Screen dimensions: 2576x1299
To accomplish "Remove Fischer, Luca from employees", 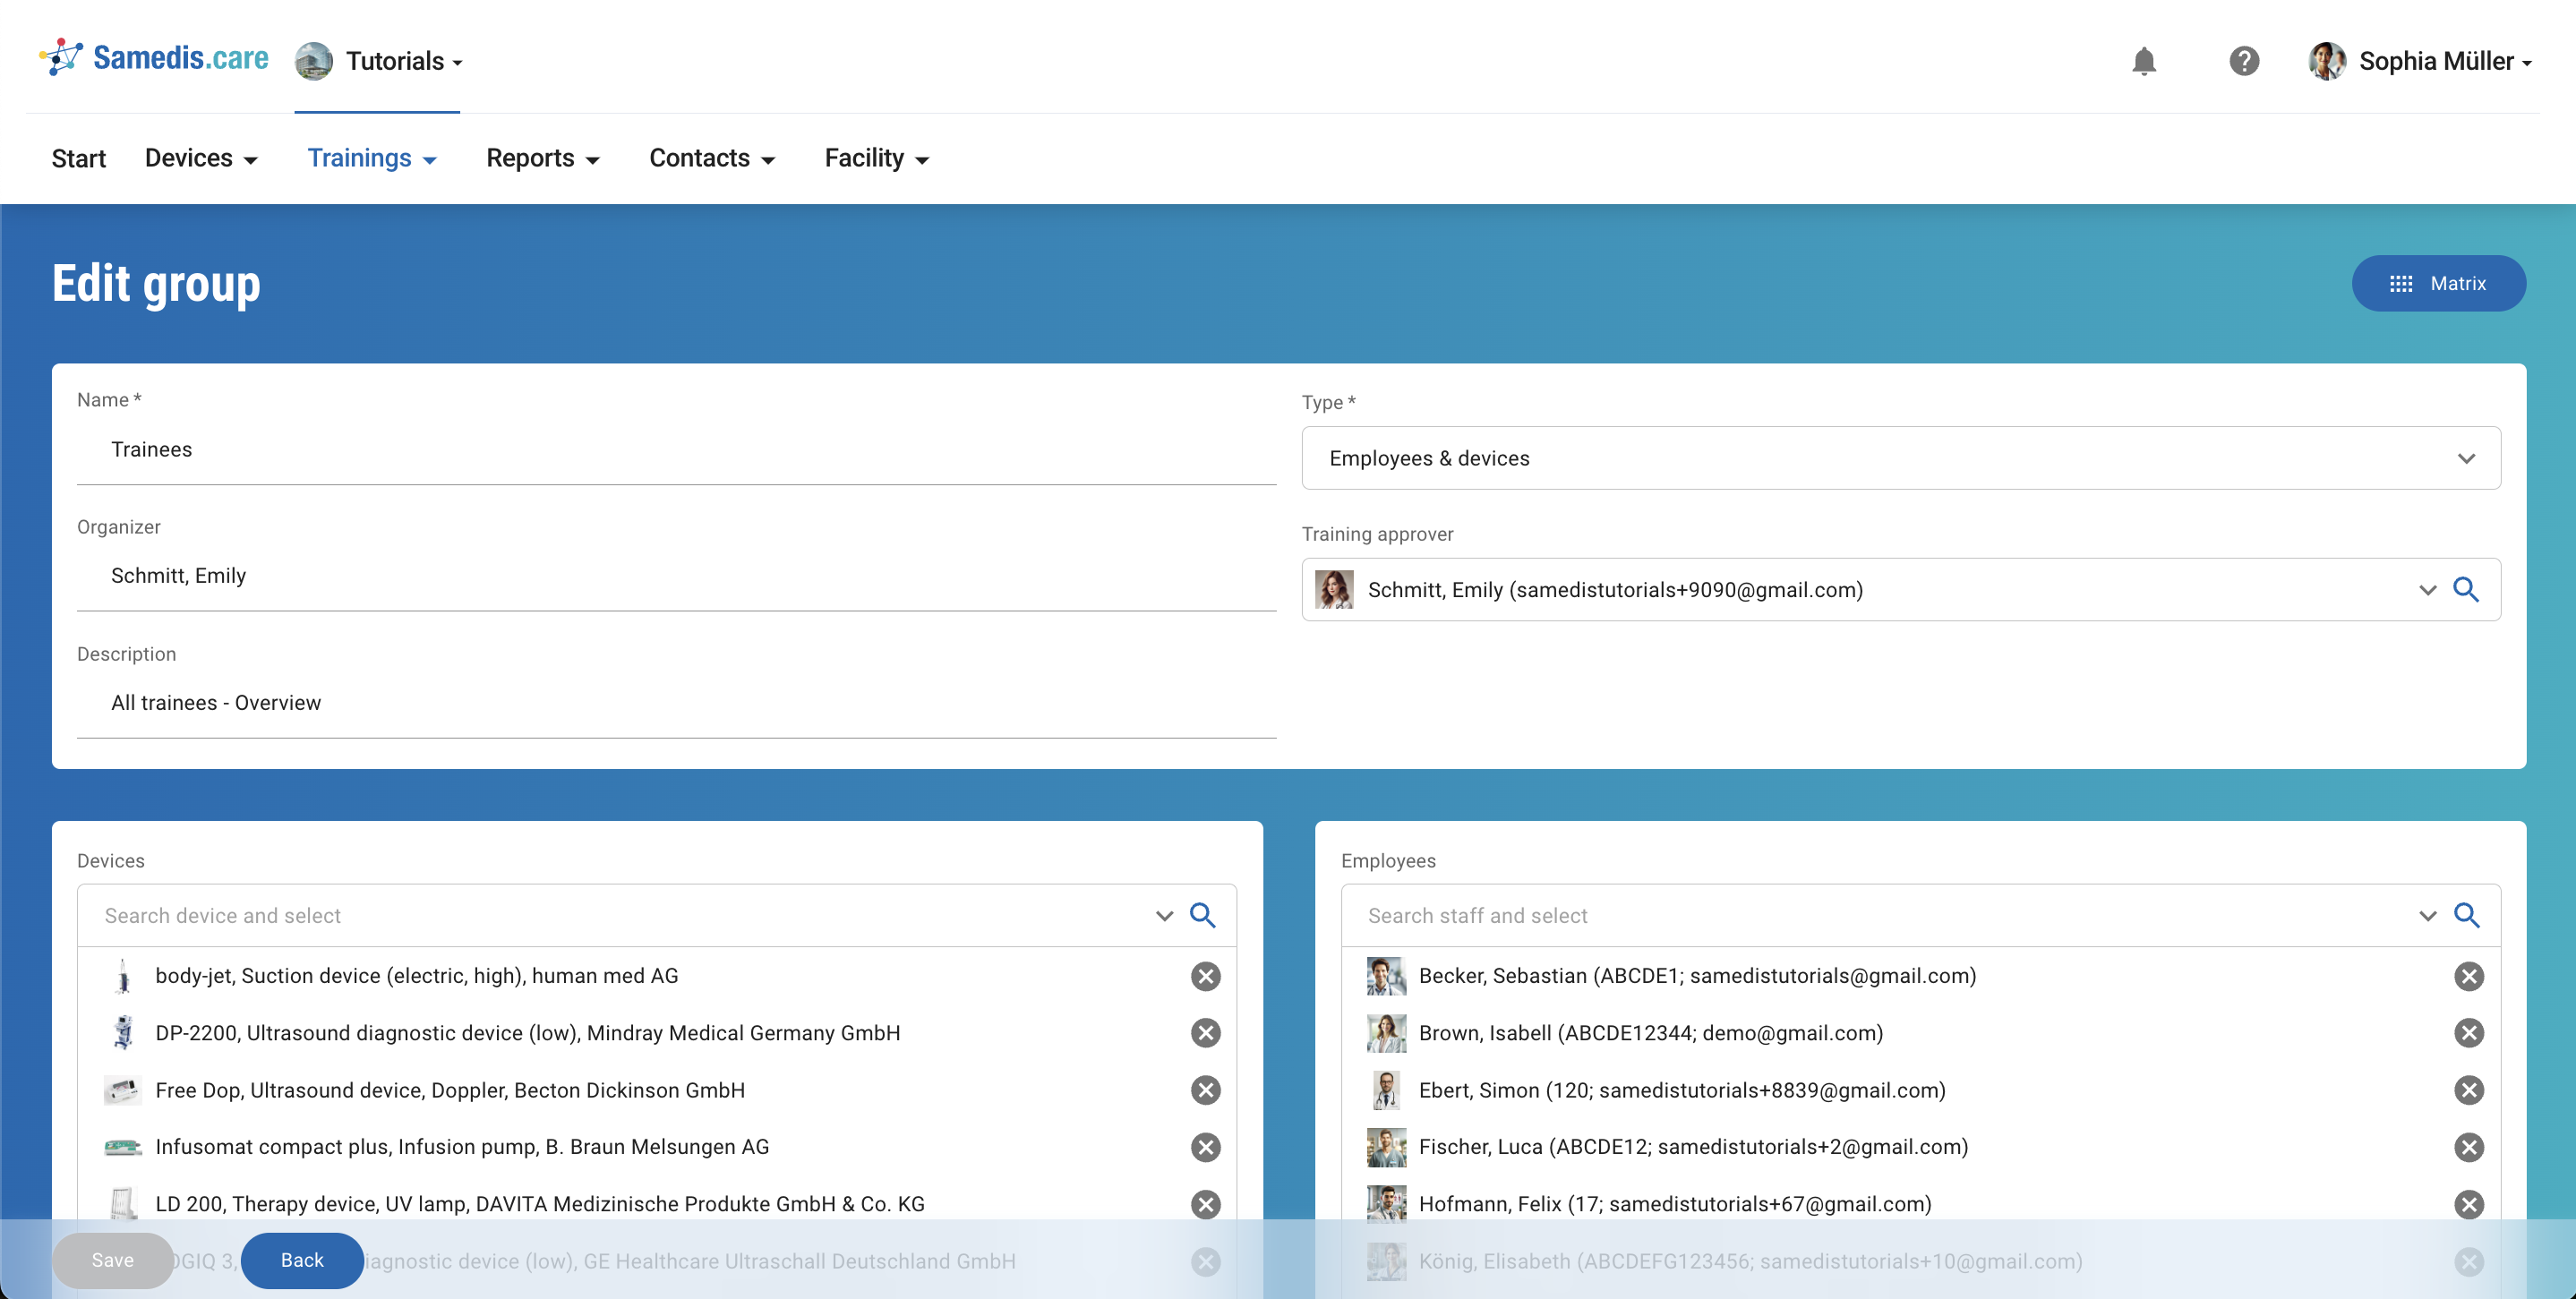I will click(x=2469, y=1147).
